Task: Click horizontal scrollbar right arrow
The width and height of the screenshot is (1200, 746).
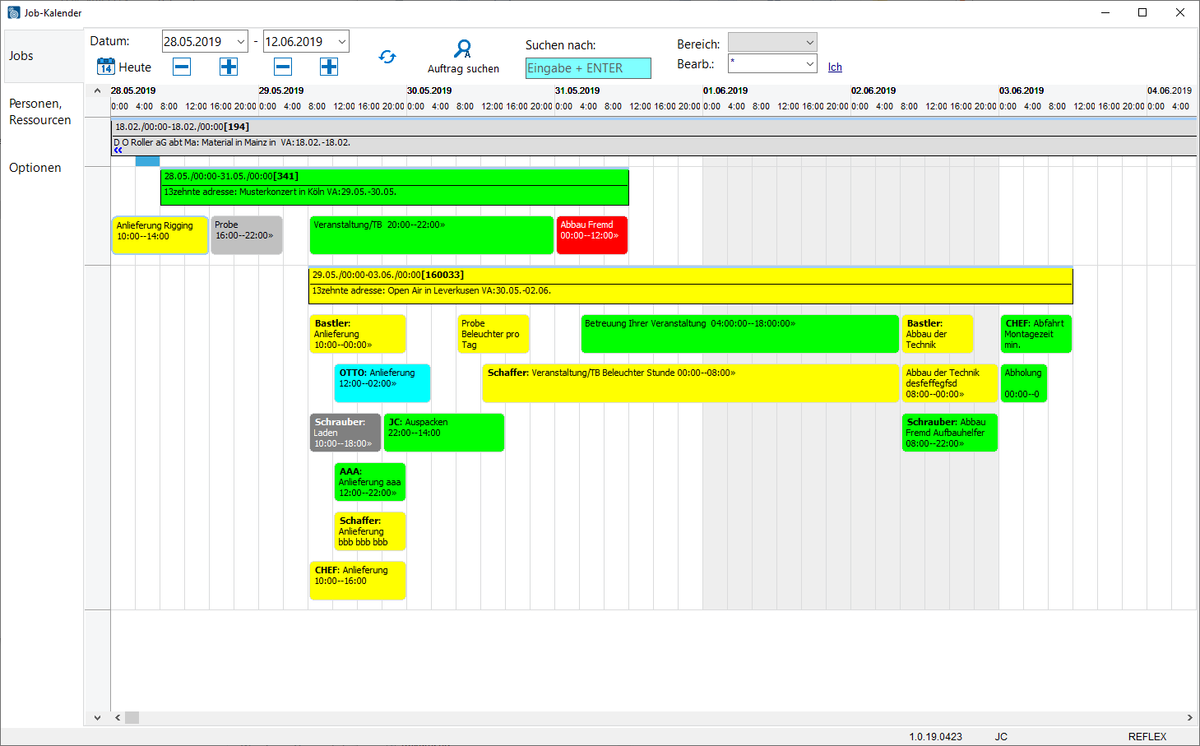Action: [1189, 718]
